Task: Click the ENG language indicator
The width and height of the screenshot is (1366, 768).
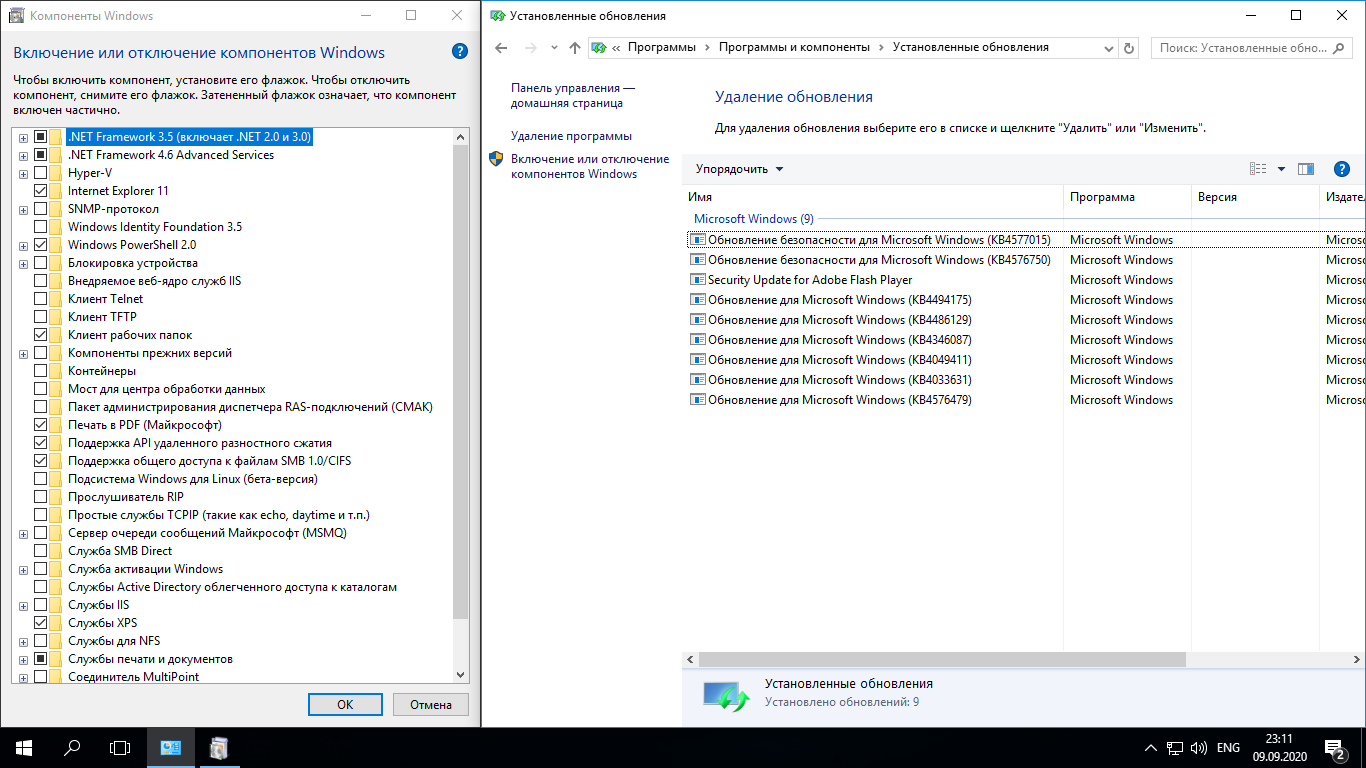Action: click(x=1228, y=748)
